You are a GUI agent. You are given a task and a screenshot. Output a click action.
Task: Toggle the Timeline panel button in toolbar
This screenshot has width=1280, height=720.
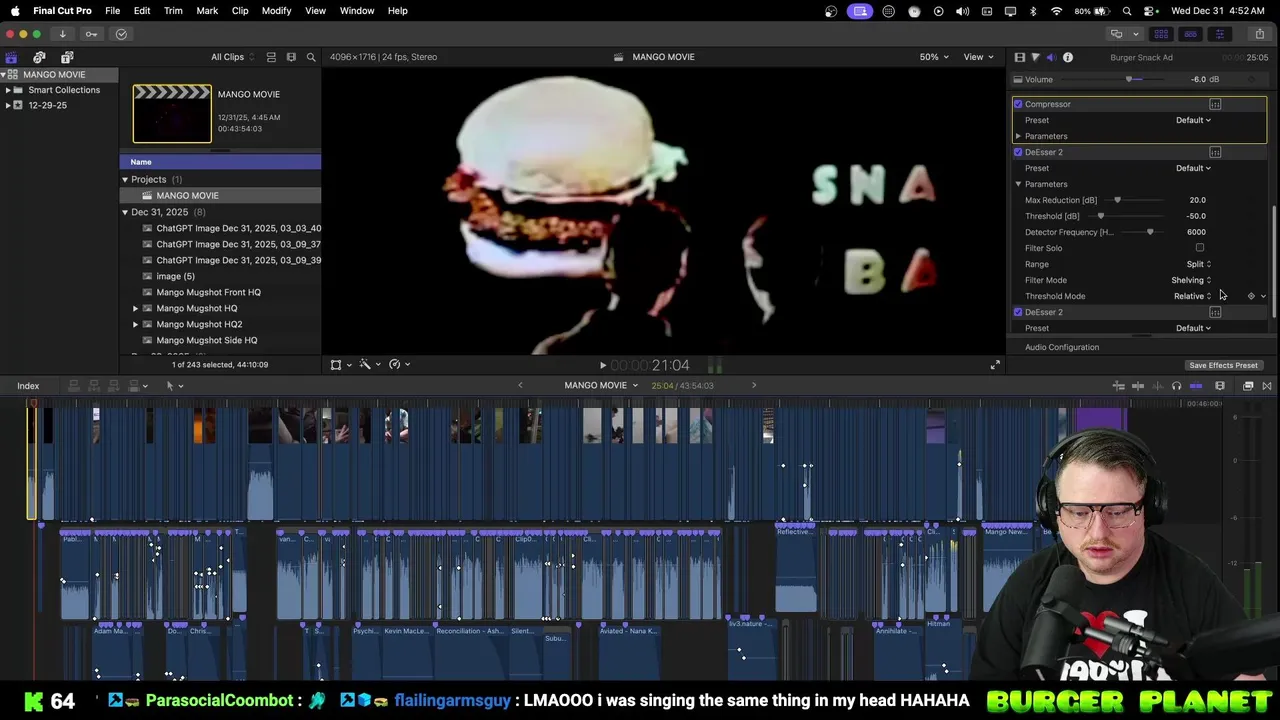click(1190, 34)
